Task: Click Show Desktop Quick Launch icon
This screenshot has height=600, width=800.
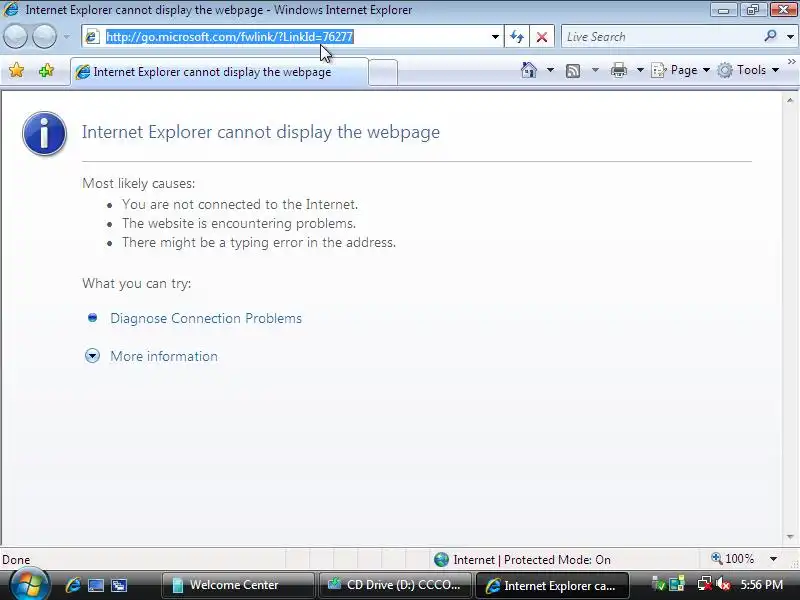Action: [96, 585]
